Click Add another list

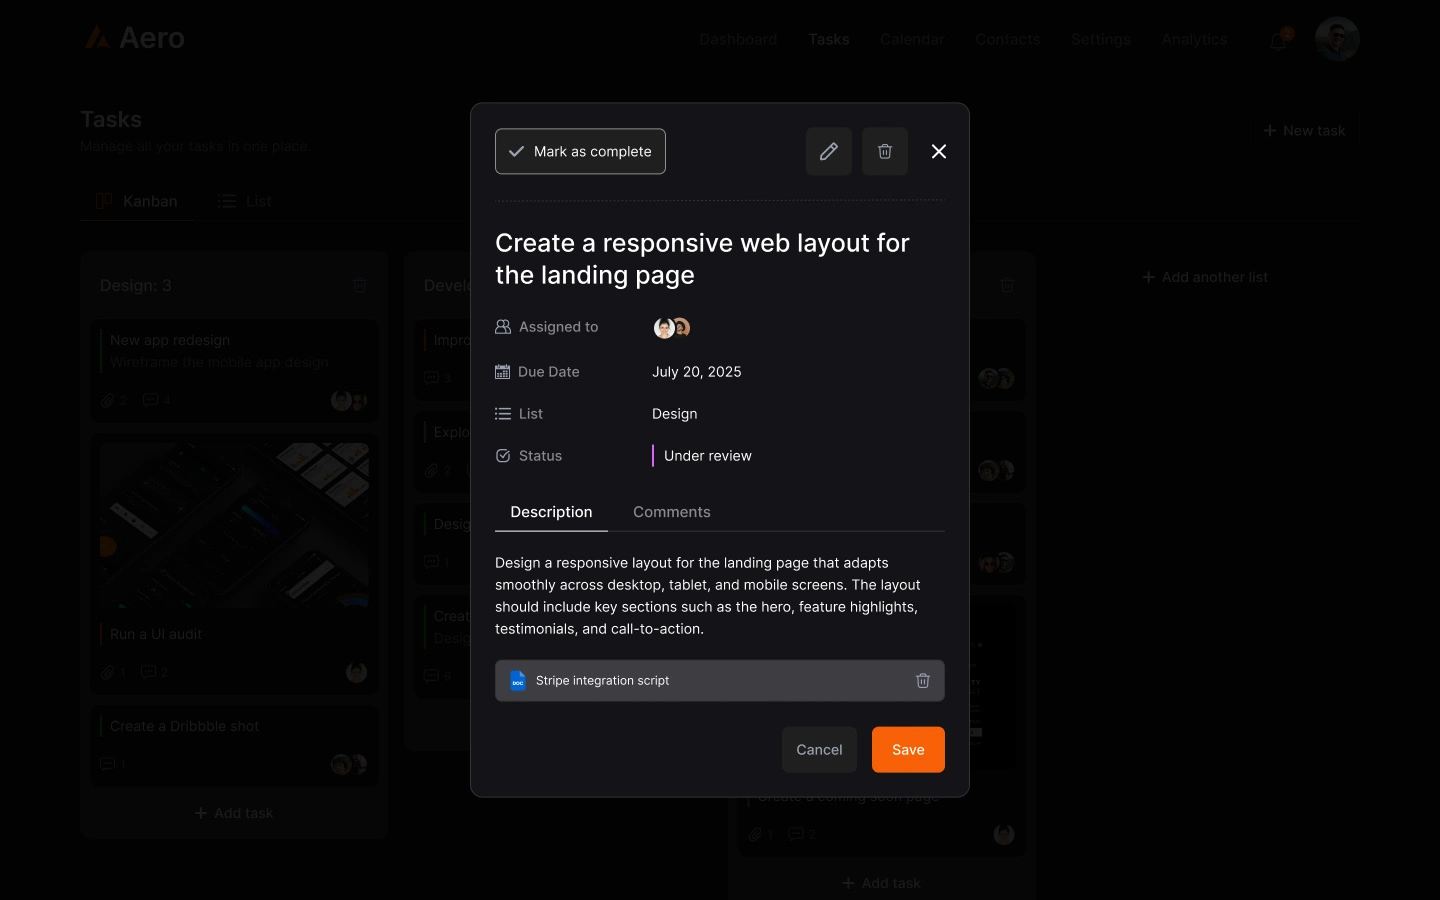[1204, 277]
